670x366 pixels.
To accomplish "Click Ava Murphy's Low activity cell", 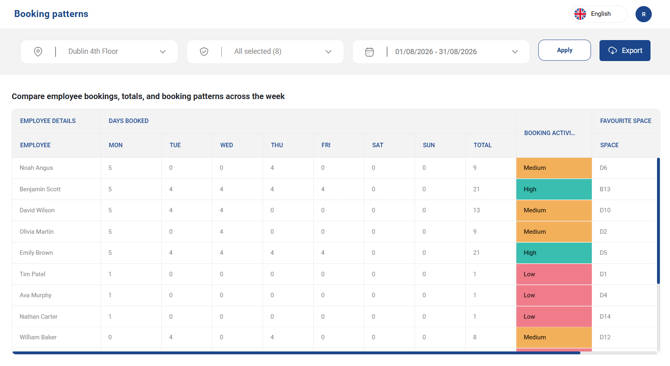I will pyautogui.click(x=554, y=295).
